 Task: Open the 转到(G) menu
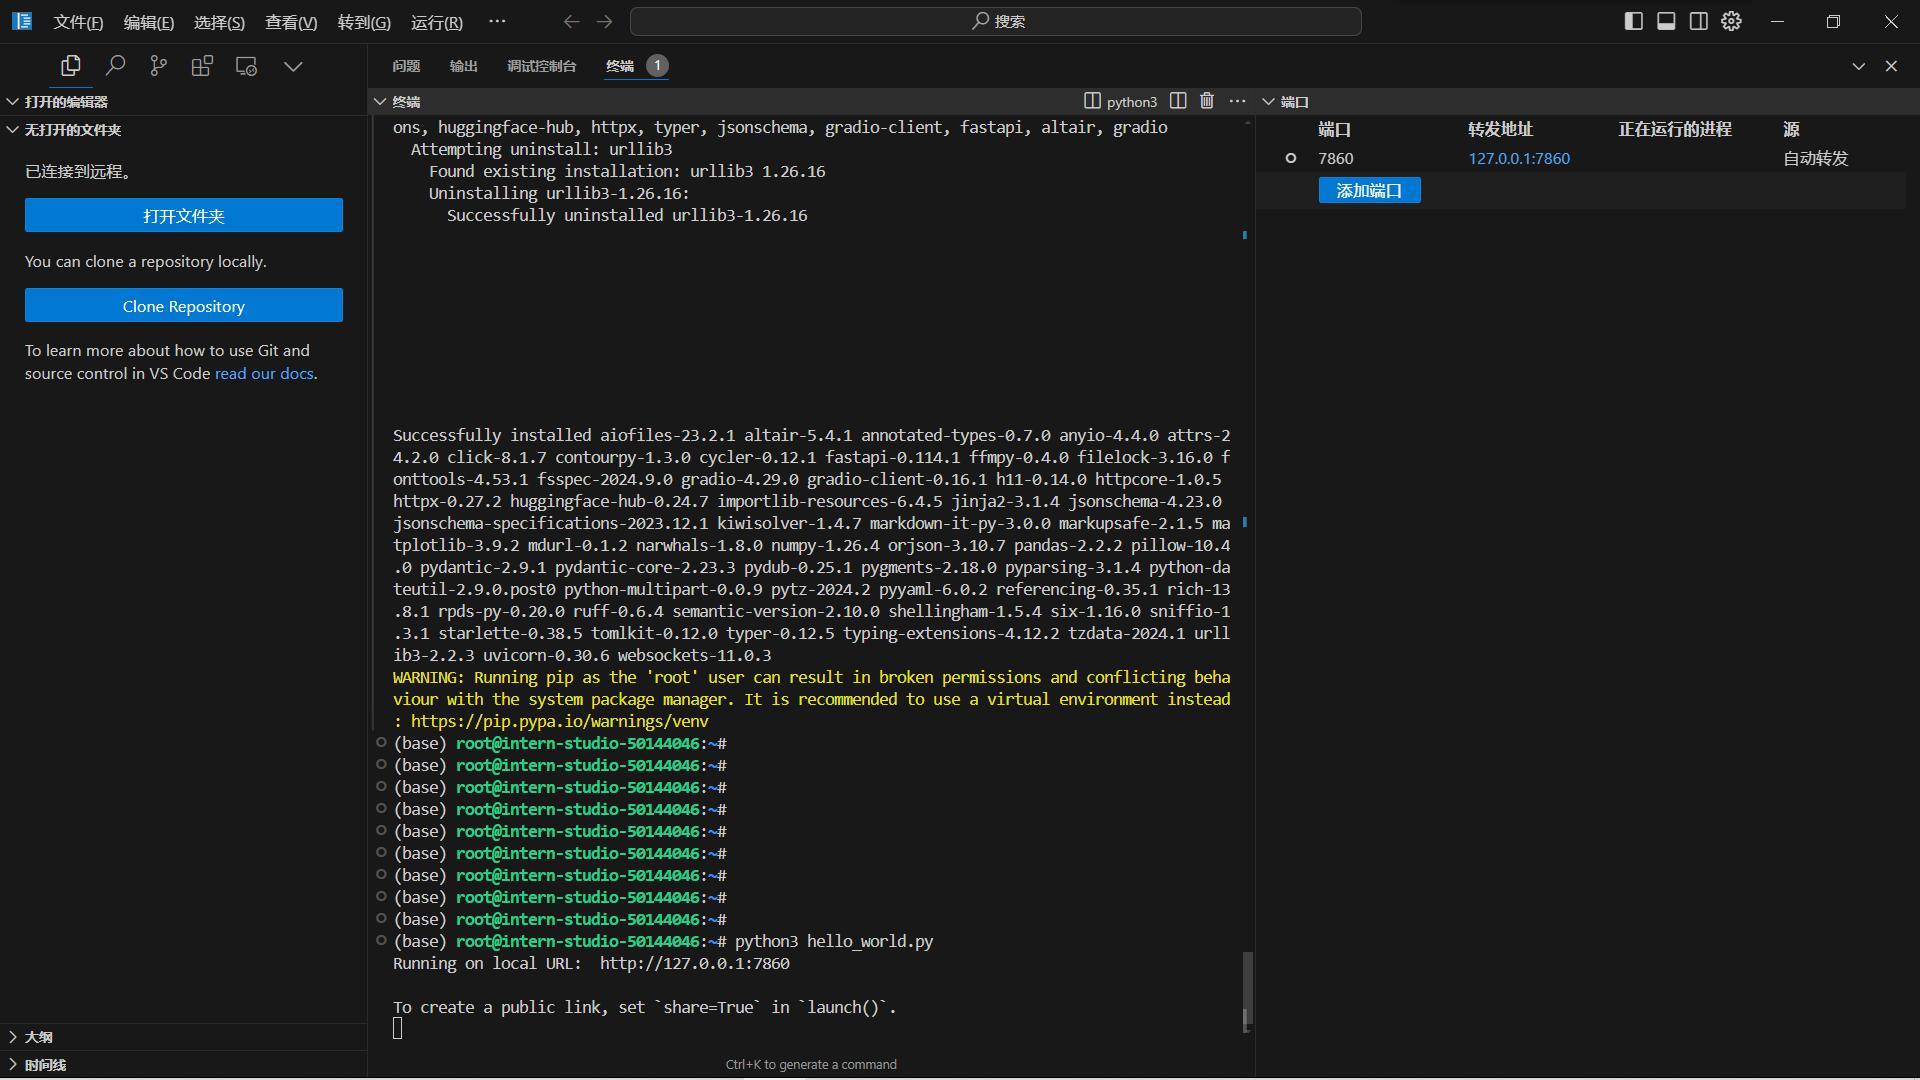coord(364,22)
